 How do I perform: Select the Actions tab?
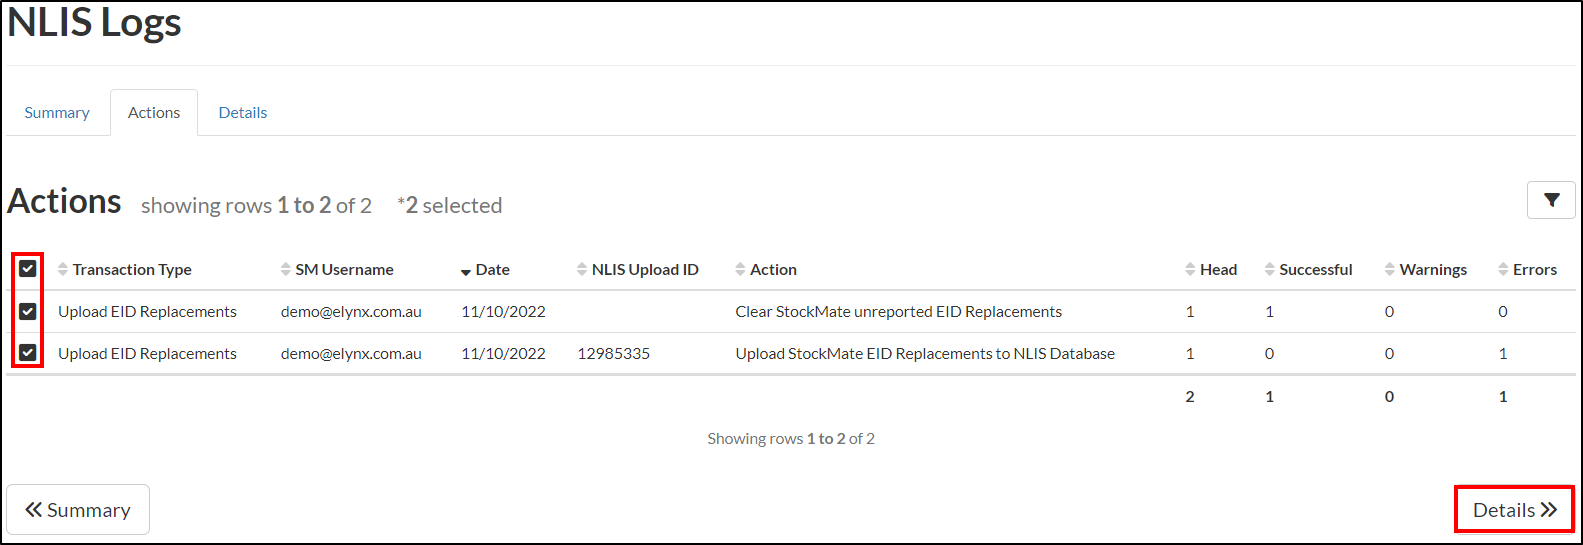tap(154, 113)
